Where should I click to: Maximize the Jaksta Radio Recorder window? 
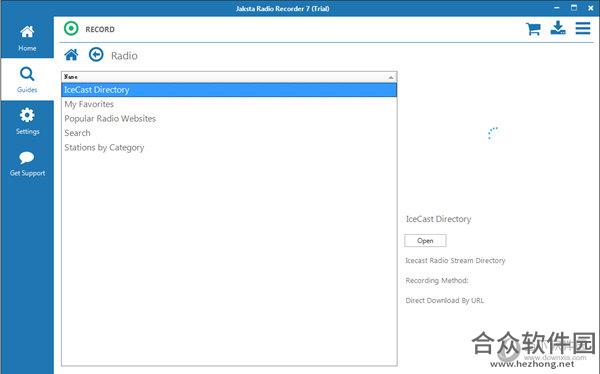coord(574,8)
